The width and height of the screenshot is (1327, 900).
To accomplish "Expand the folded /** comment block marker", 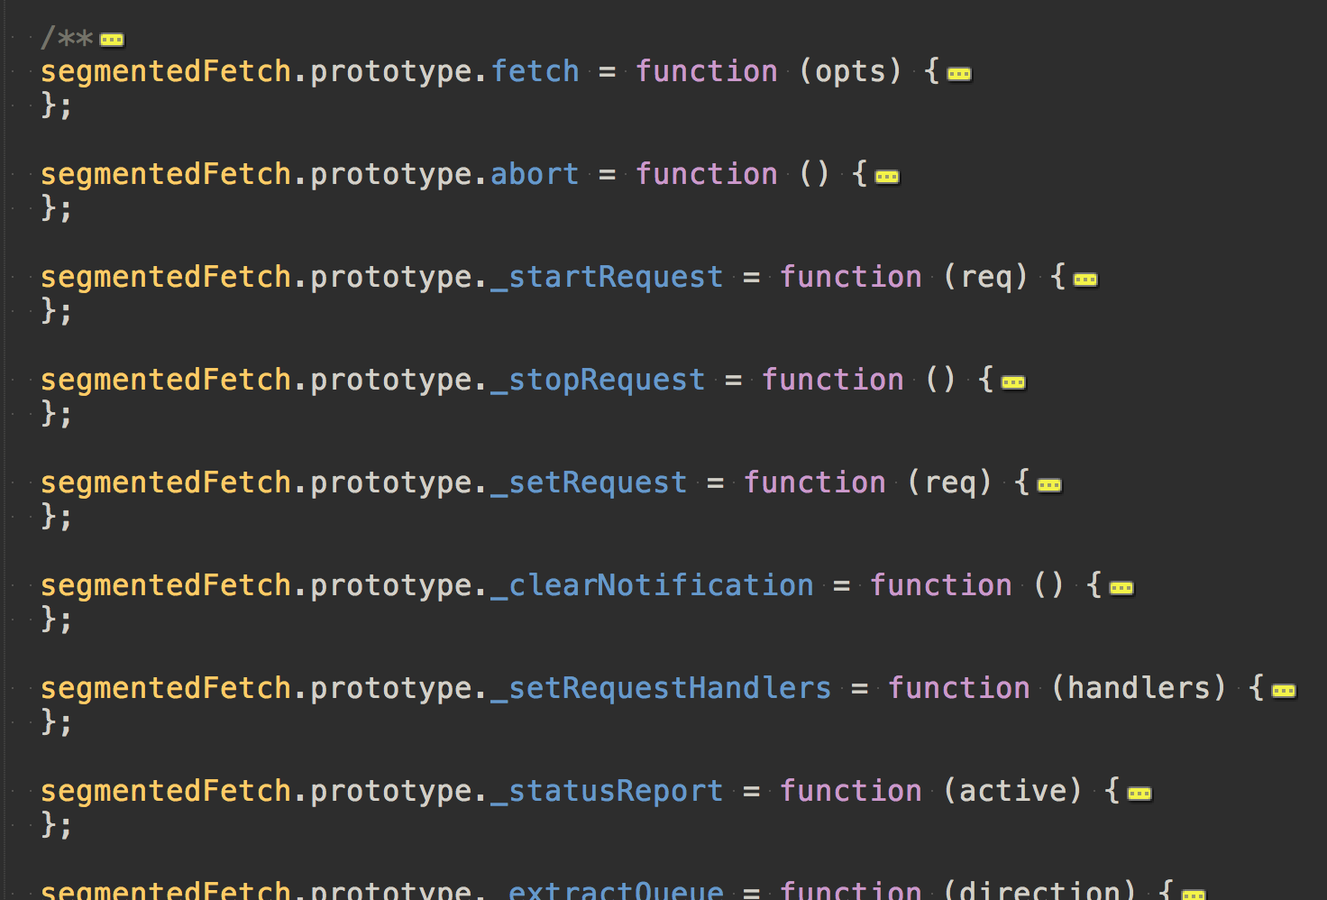I will [x=112, y=40].
